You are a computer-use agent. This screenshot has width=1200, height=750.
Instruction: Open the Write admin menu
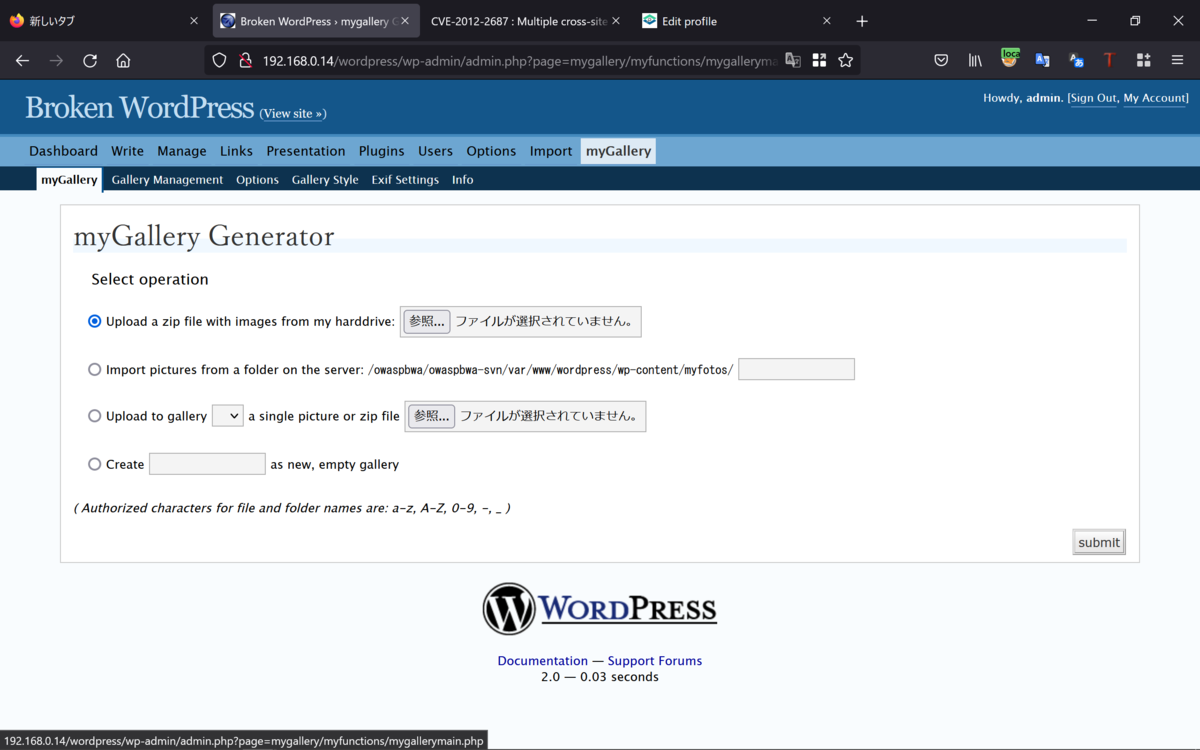click(x=127, y=151)
